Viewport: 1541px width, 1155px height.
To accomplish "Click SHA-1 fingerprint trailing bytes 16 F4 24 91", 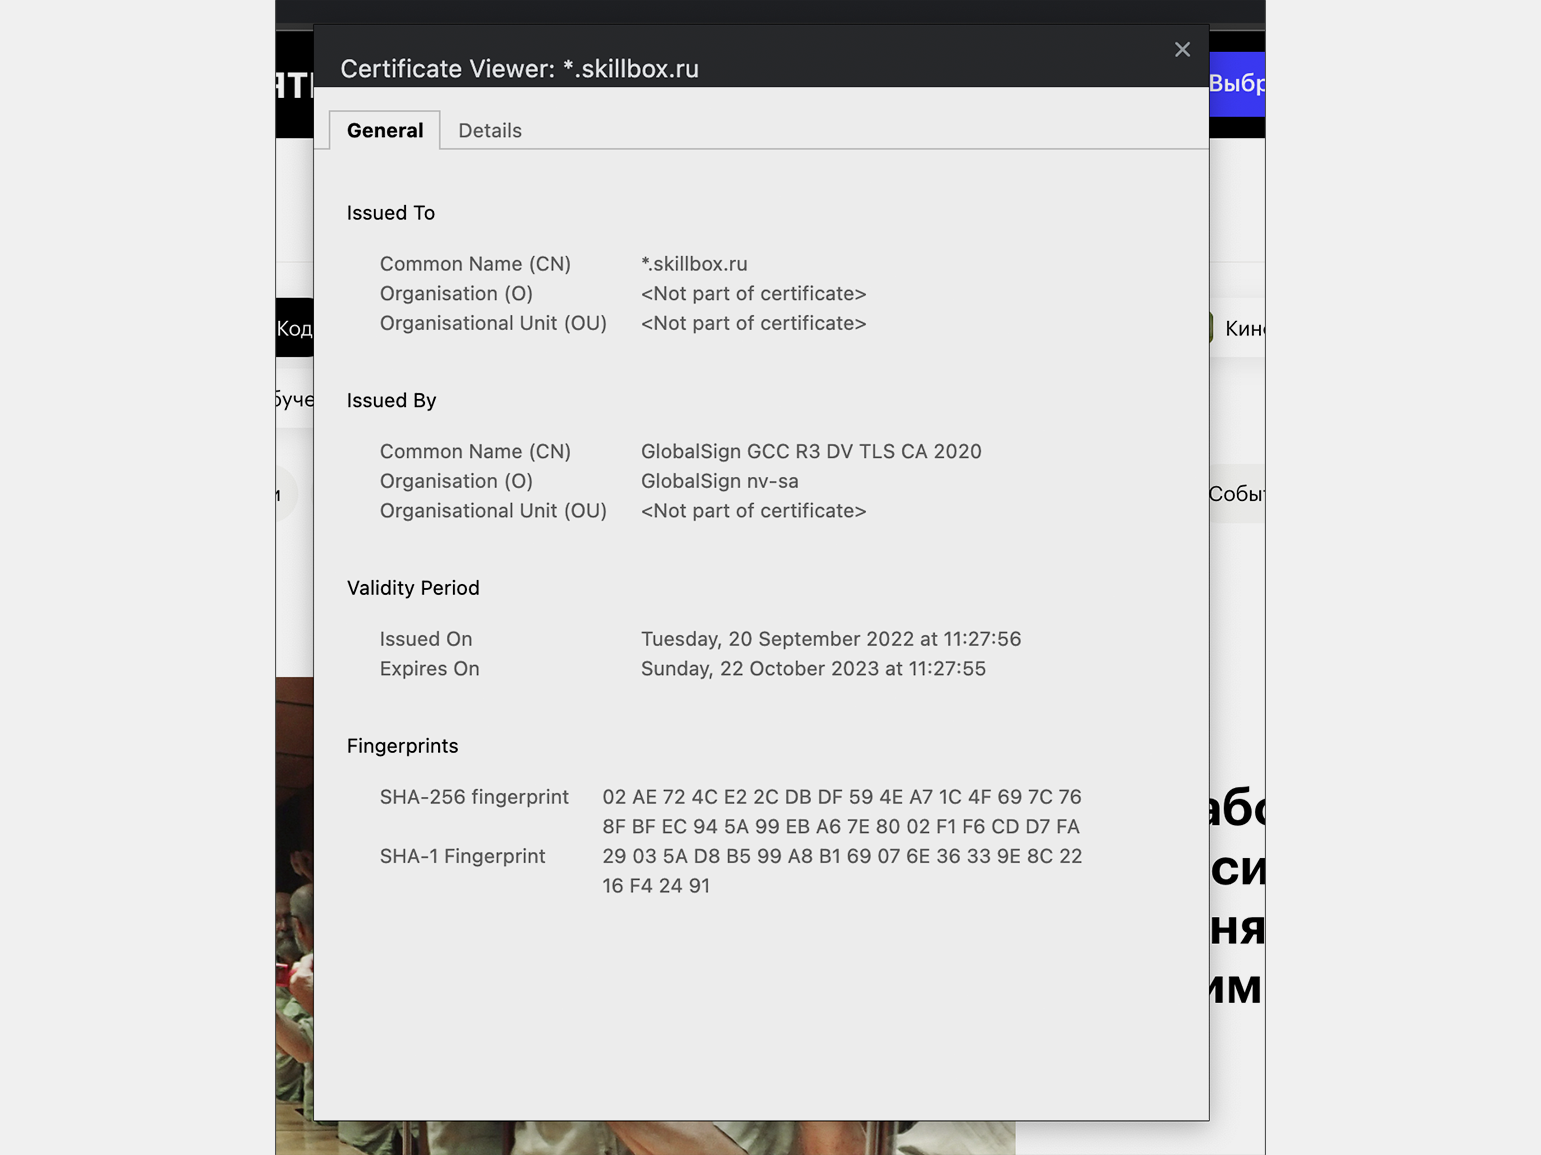I will pos(656,885).
